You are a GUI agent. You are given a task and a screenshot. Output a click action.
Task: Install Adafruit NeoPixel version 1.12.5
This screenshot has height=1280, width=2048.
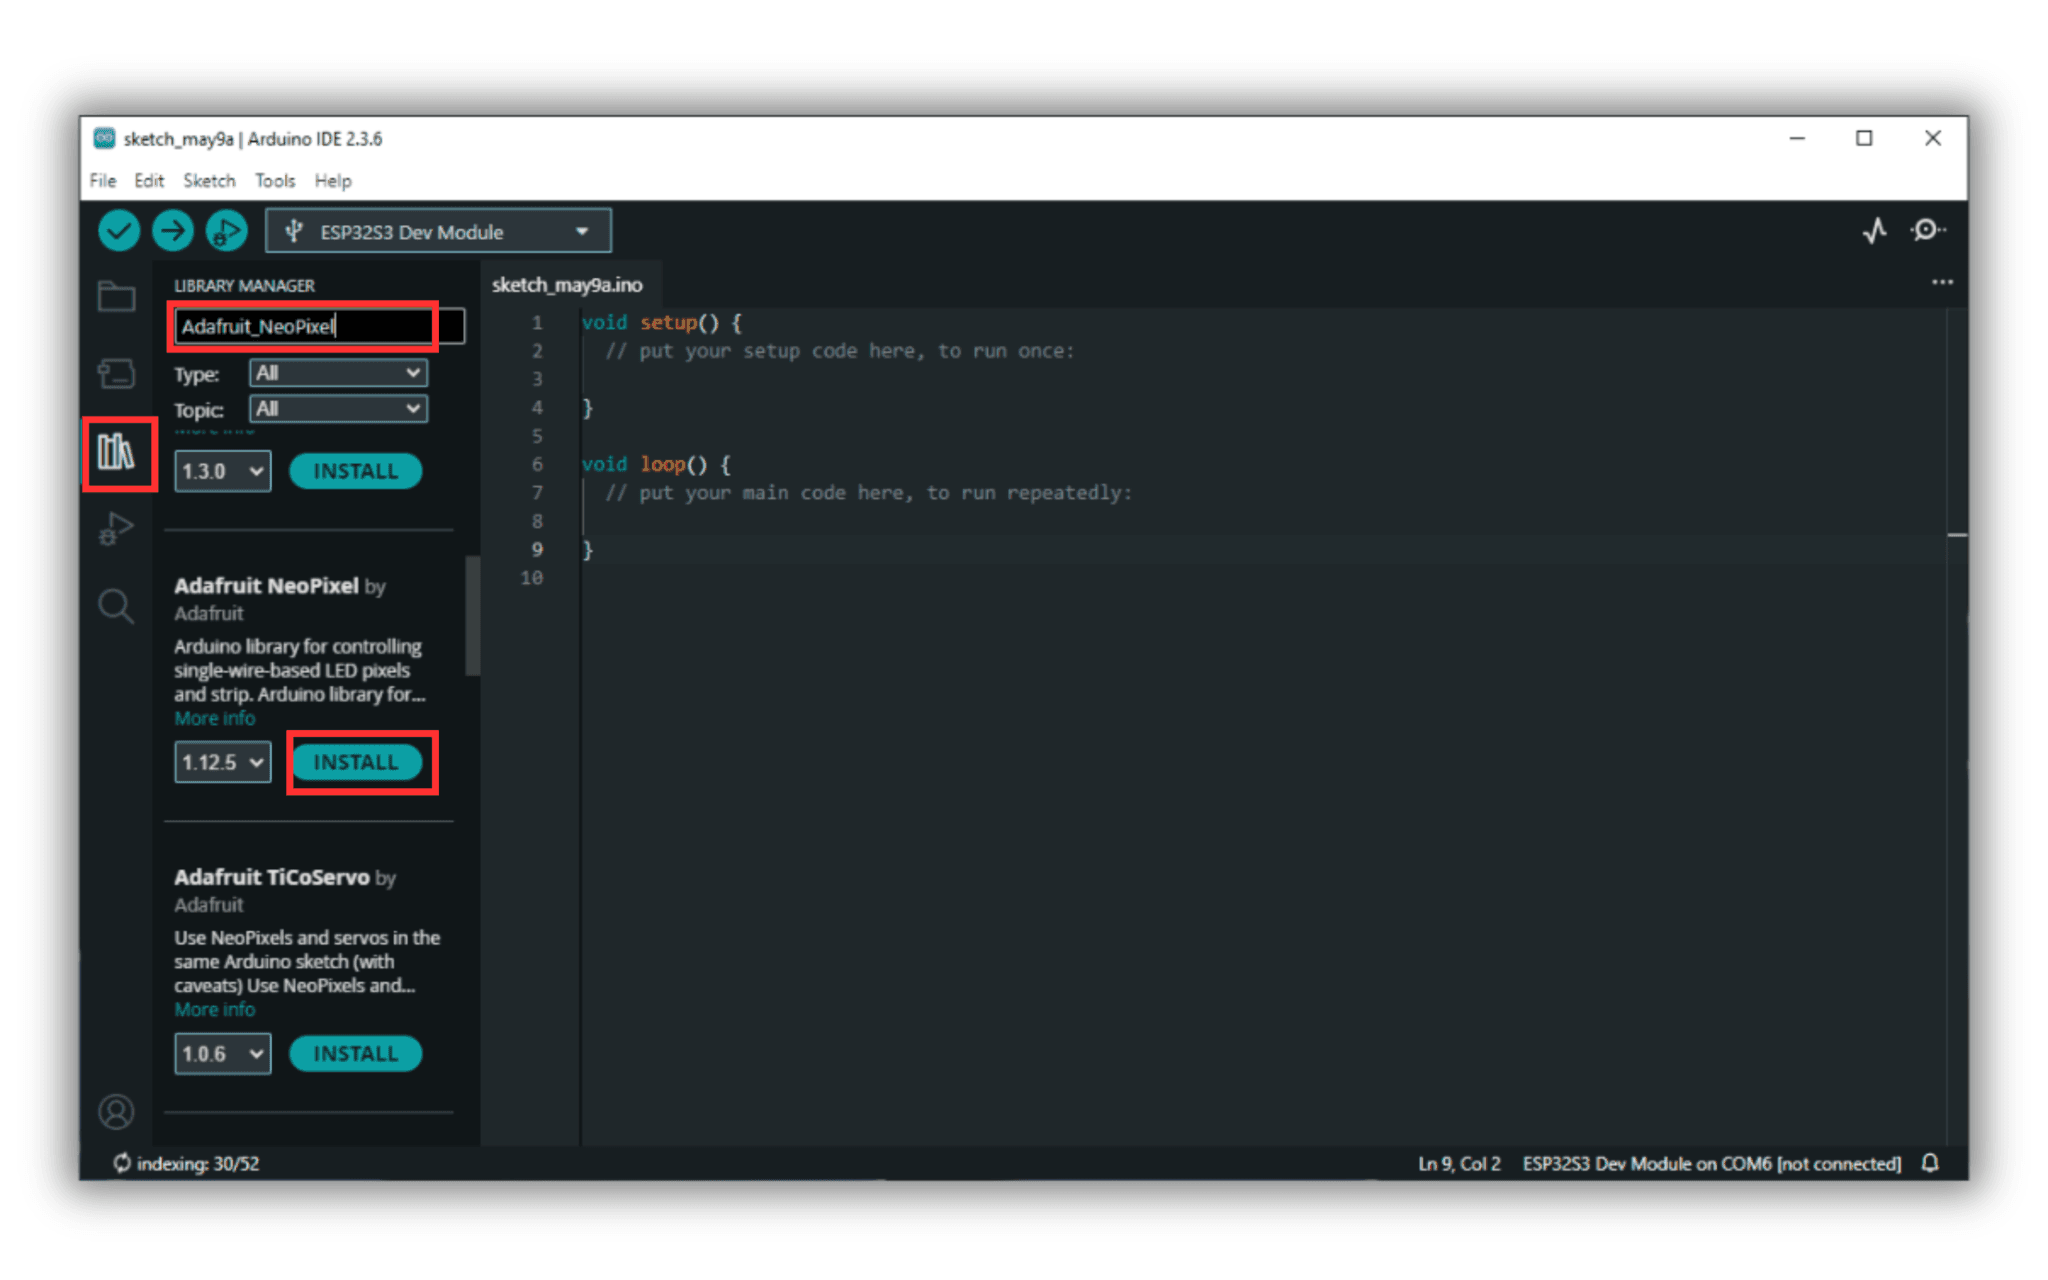tap(356, 762)
